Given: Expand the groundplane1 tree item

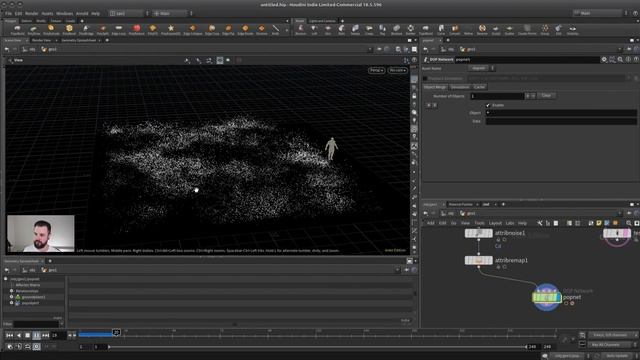Looking at the screenshot, I should [12, 297].
